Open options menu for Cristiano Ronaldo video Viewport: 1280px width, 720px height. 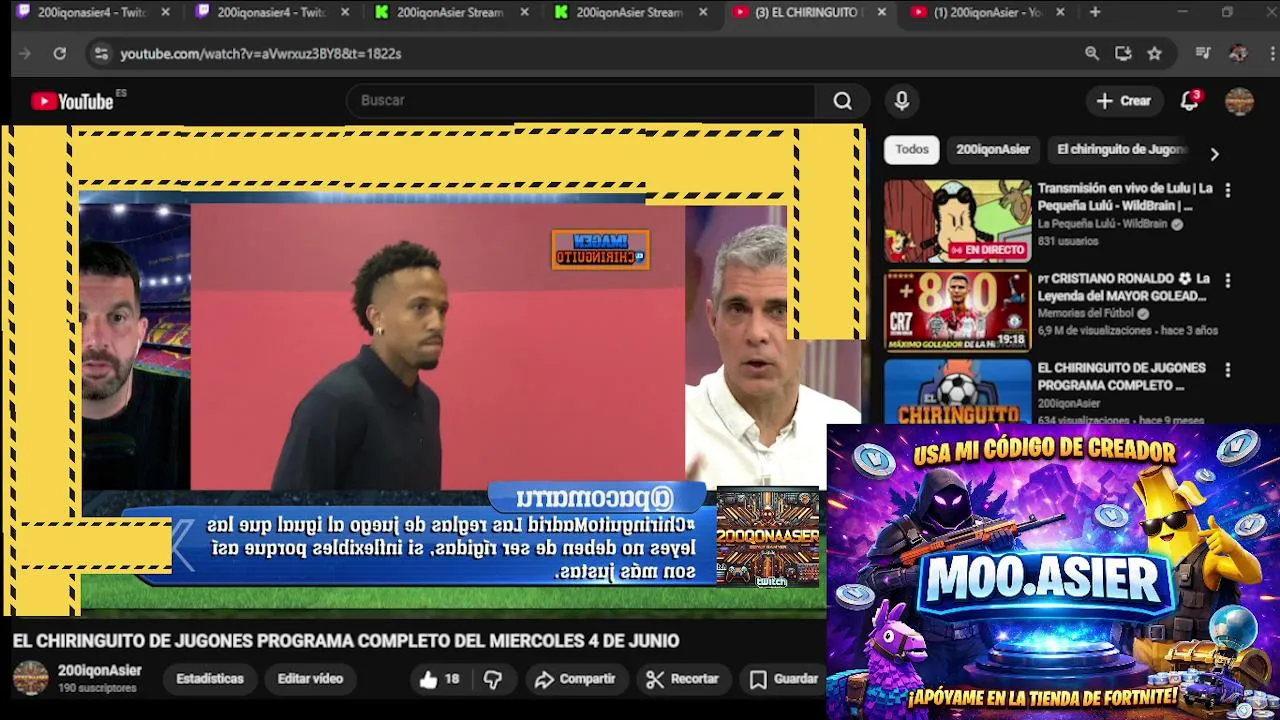(x=1228, y=280)
